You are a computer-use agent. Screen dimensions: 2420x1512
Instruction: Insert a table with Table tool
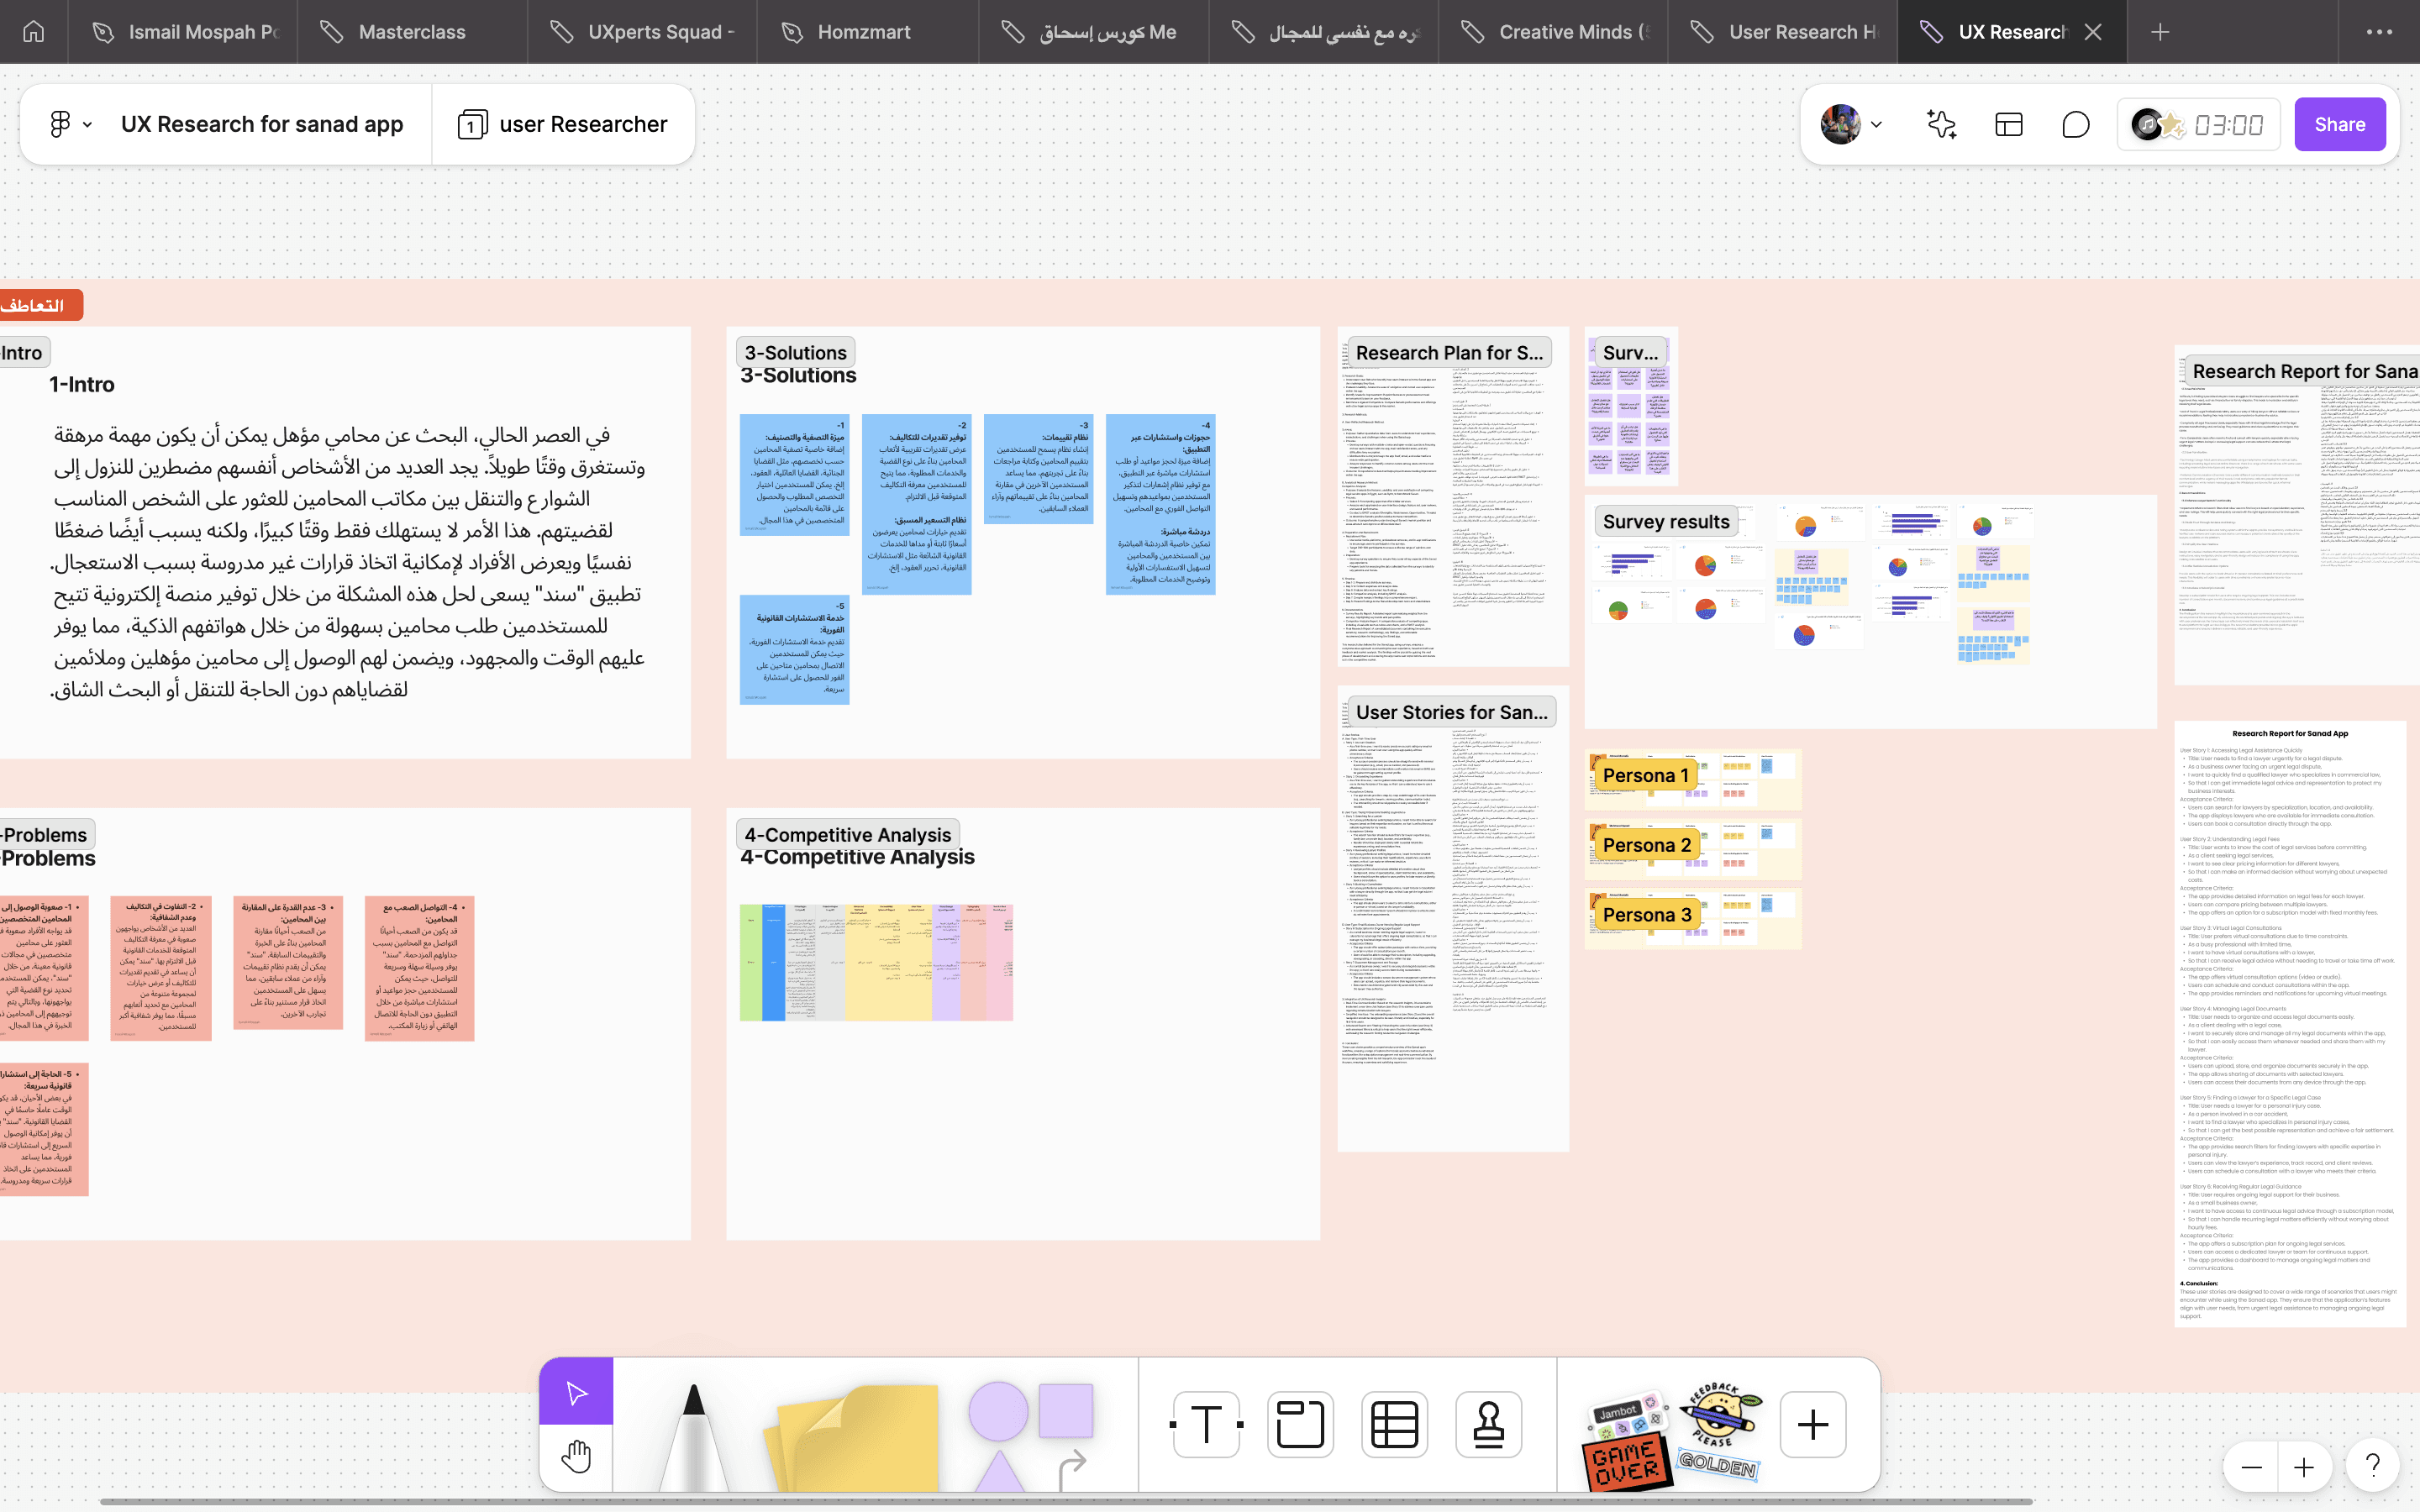coord(1394,1424)
